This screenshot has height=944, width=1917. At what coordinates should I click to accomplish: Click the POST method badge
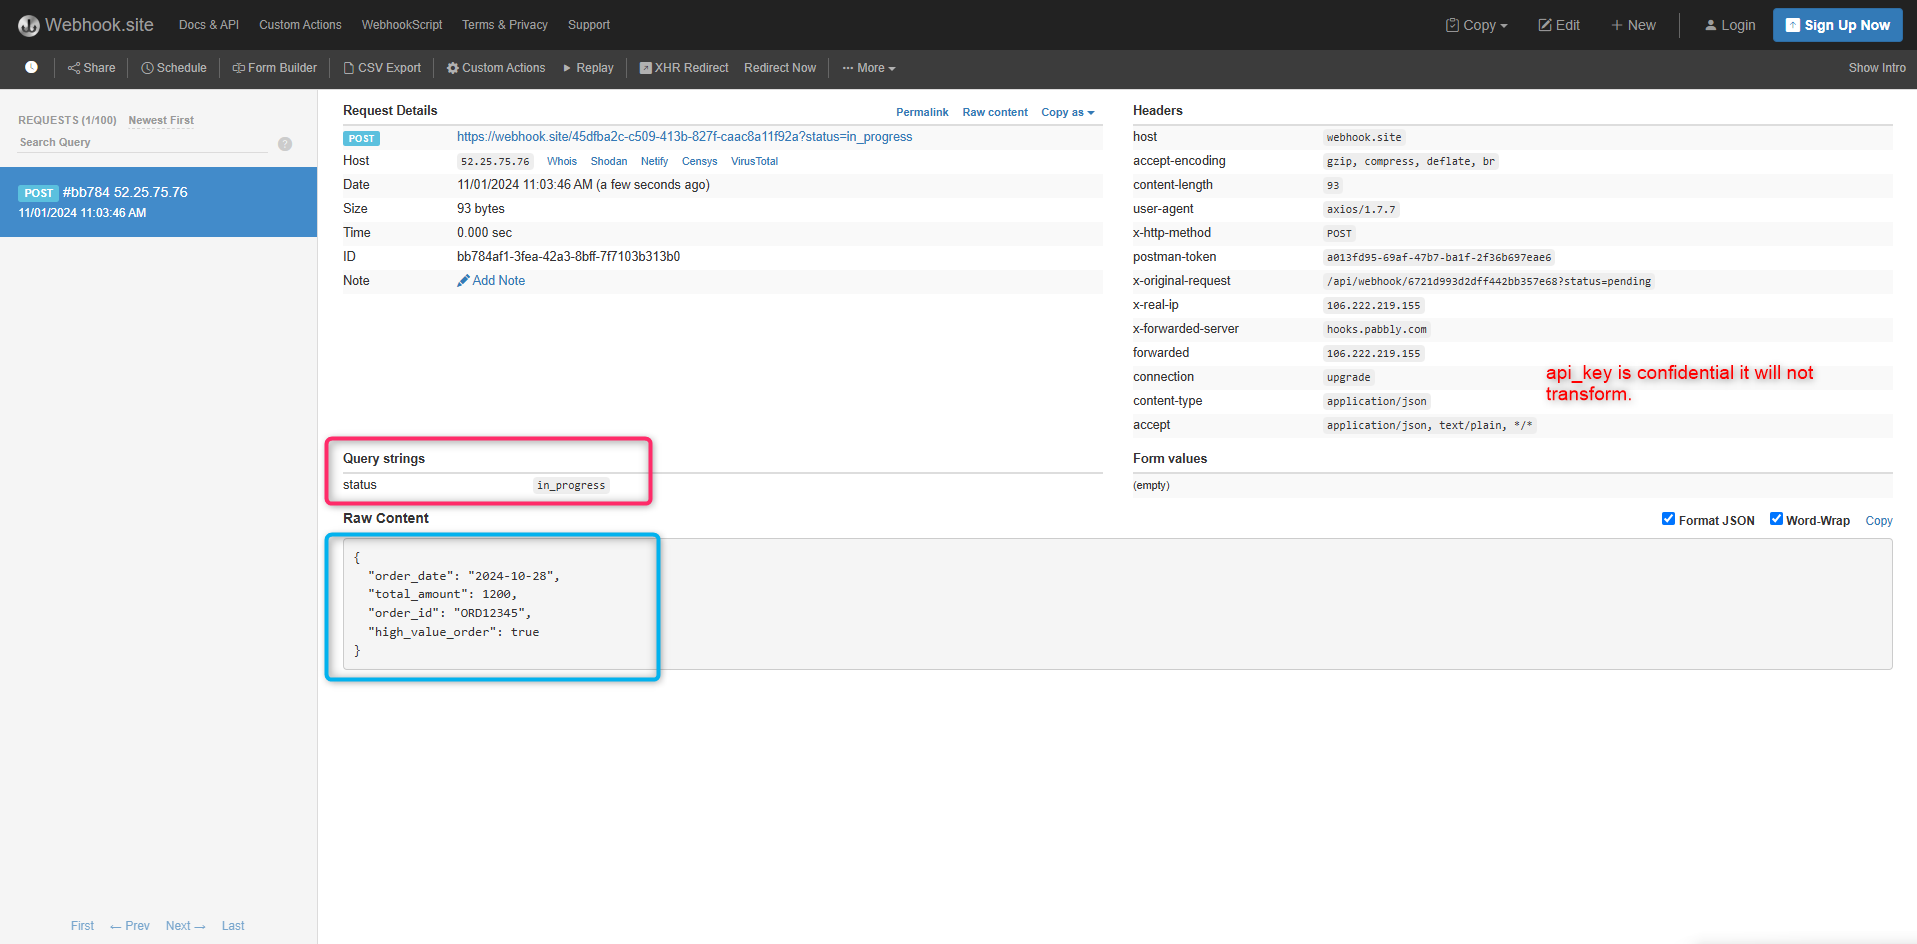click(x=361, y=138)
